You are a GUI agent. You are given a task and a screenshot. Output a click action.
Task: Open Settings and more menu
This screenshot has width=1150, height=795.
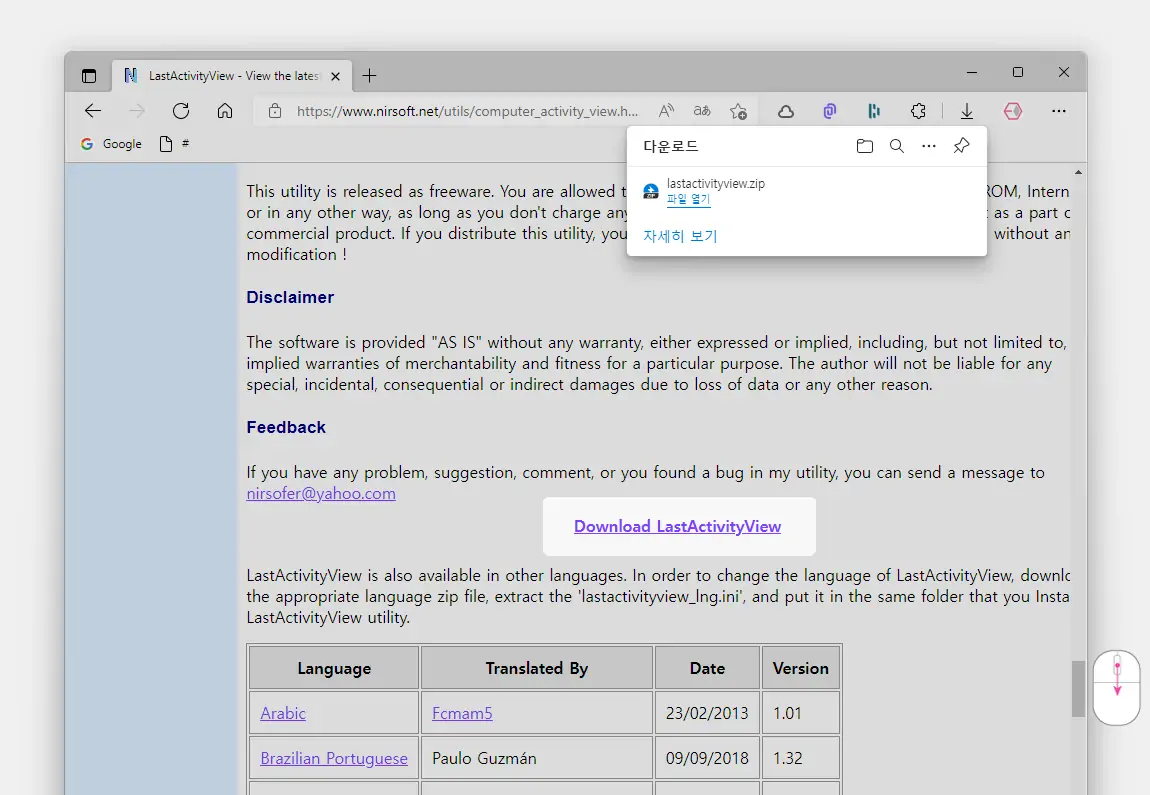tap(1058, 111)
